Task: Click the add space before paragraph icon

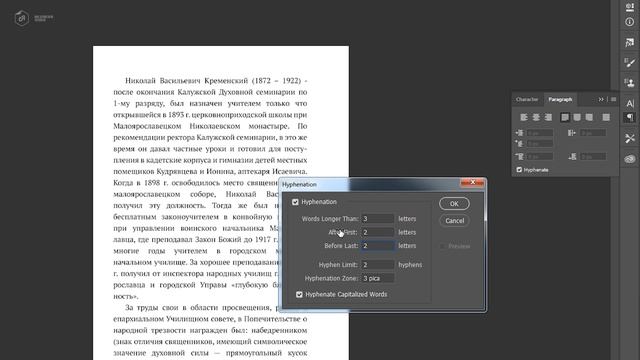Action: (519, 157)
